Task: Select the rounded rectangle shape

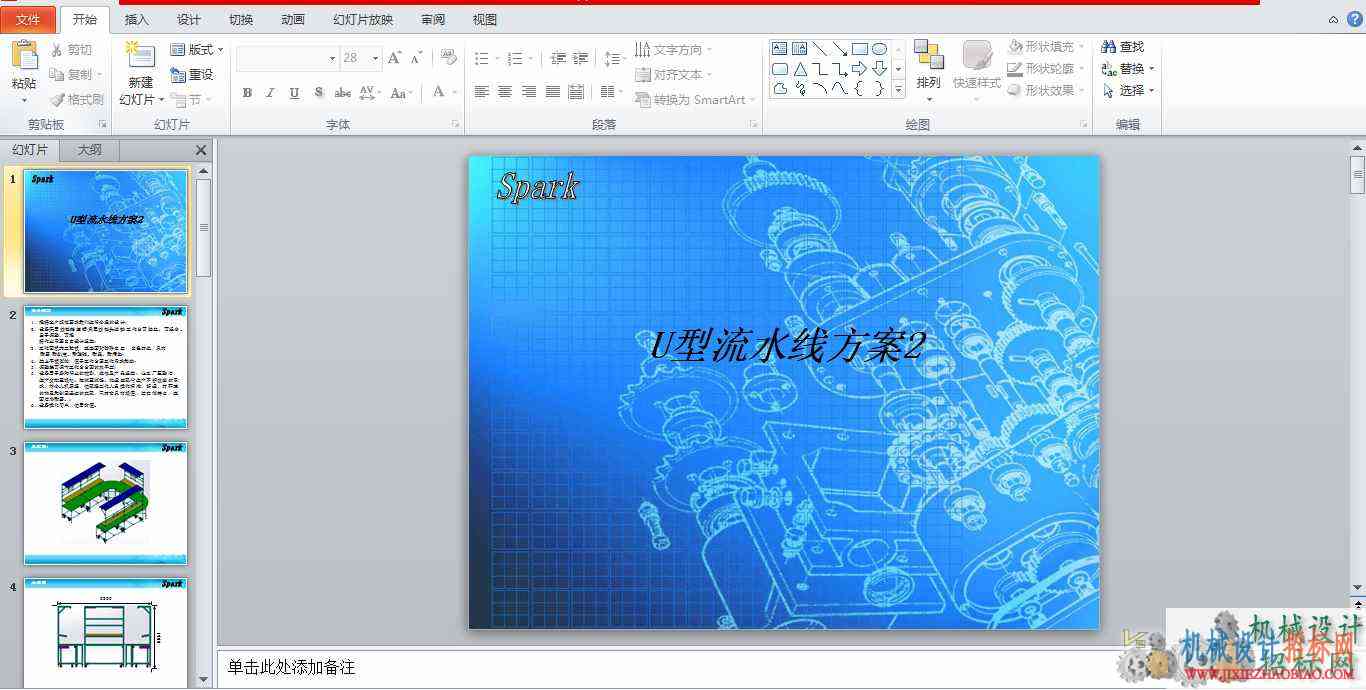Action: [x=780, y=69]
